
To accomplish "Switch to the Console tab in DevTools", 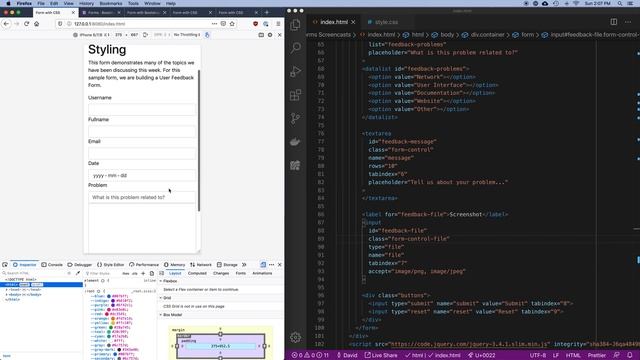I will [52, 264].
